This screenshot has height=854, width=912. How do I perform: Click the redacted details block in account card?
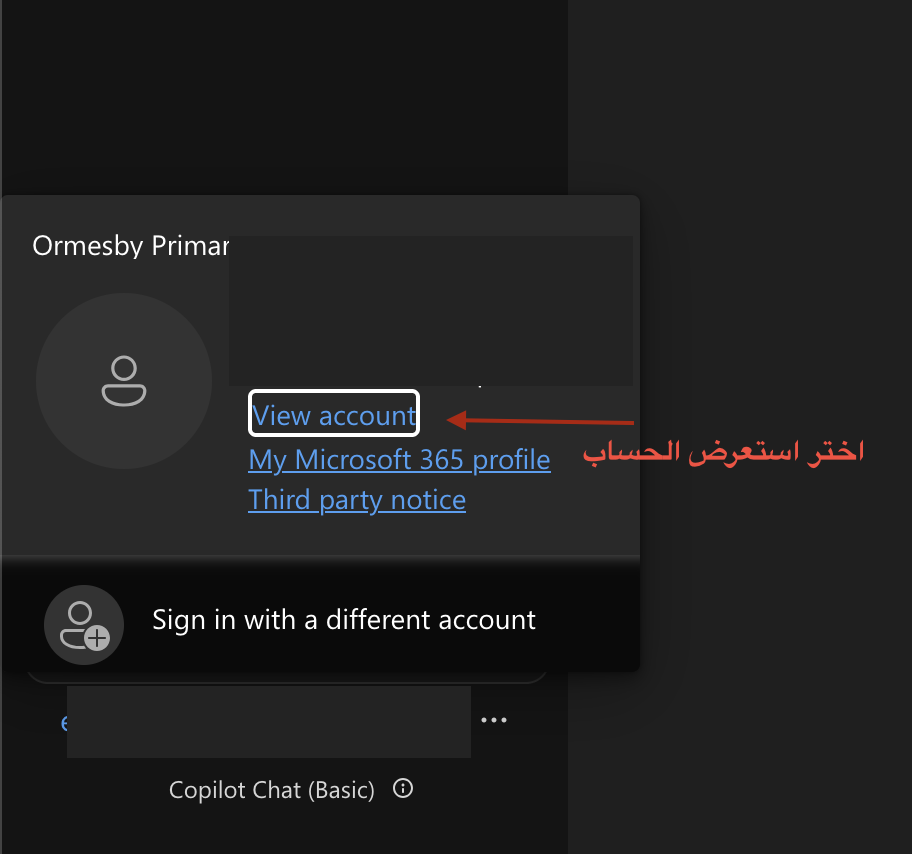[x=430, y=310]
